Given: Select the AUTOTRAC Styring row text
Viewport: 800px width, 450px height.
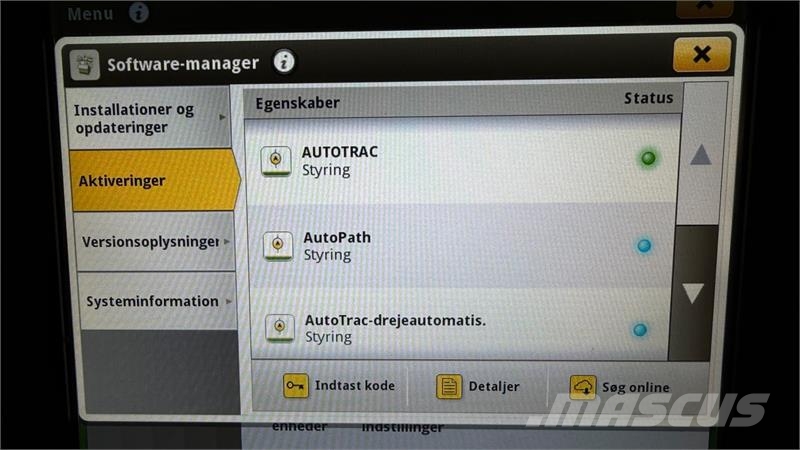Looking at the screenshot, I should click(340, 161).
